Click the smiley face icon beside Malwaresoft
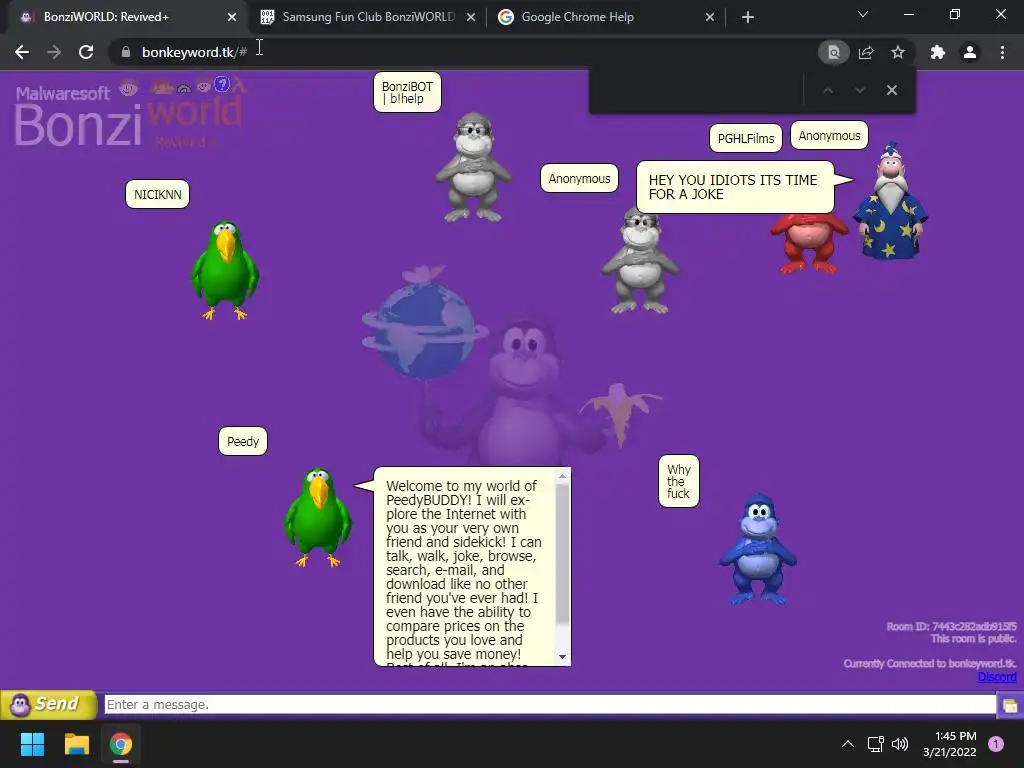Screen dimensions: 1024x768 tap(129, 87)
